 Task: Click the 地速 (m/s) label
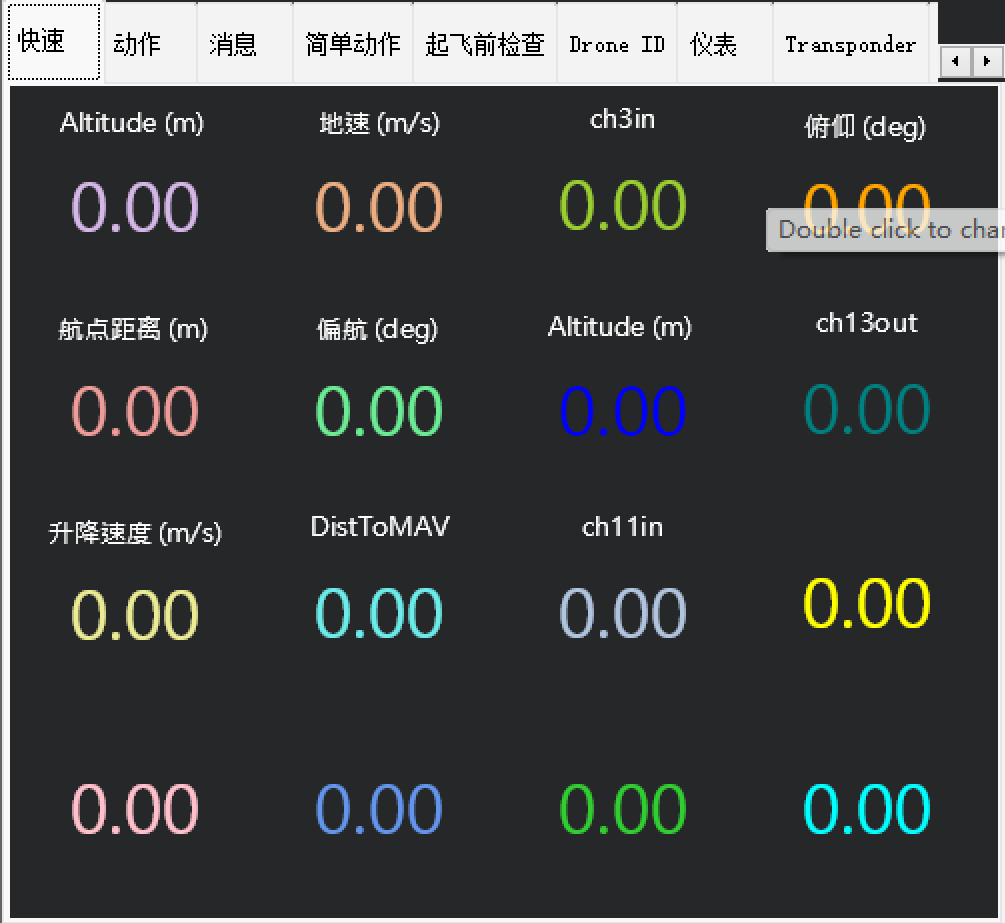tap(379, 123)
